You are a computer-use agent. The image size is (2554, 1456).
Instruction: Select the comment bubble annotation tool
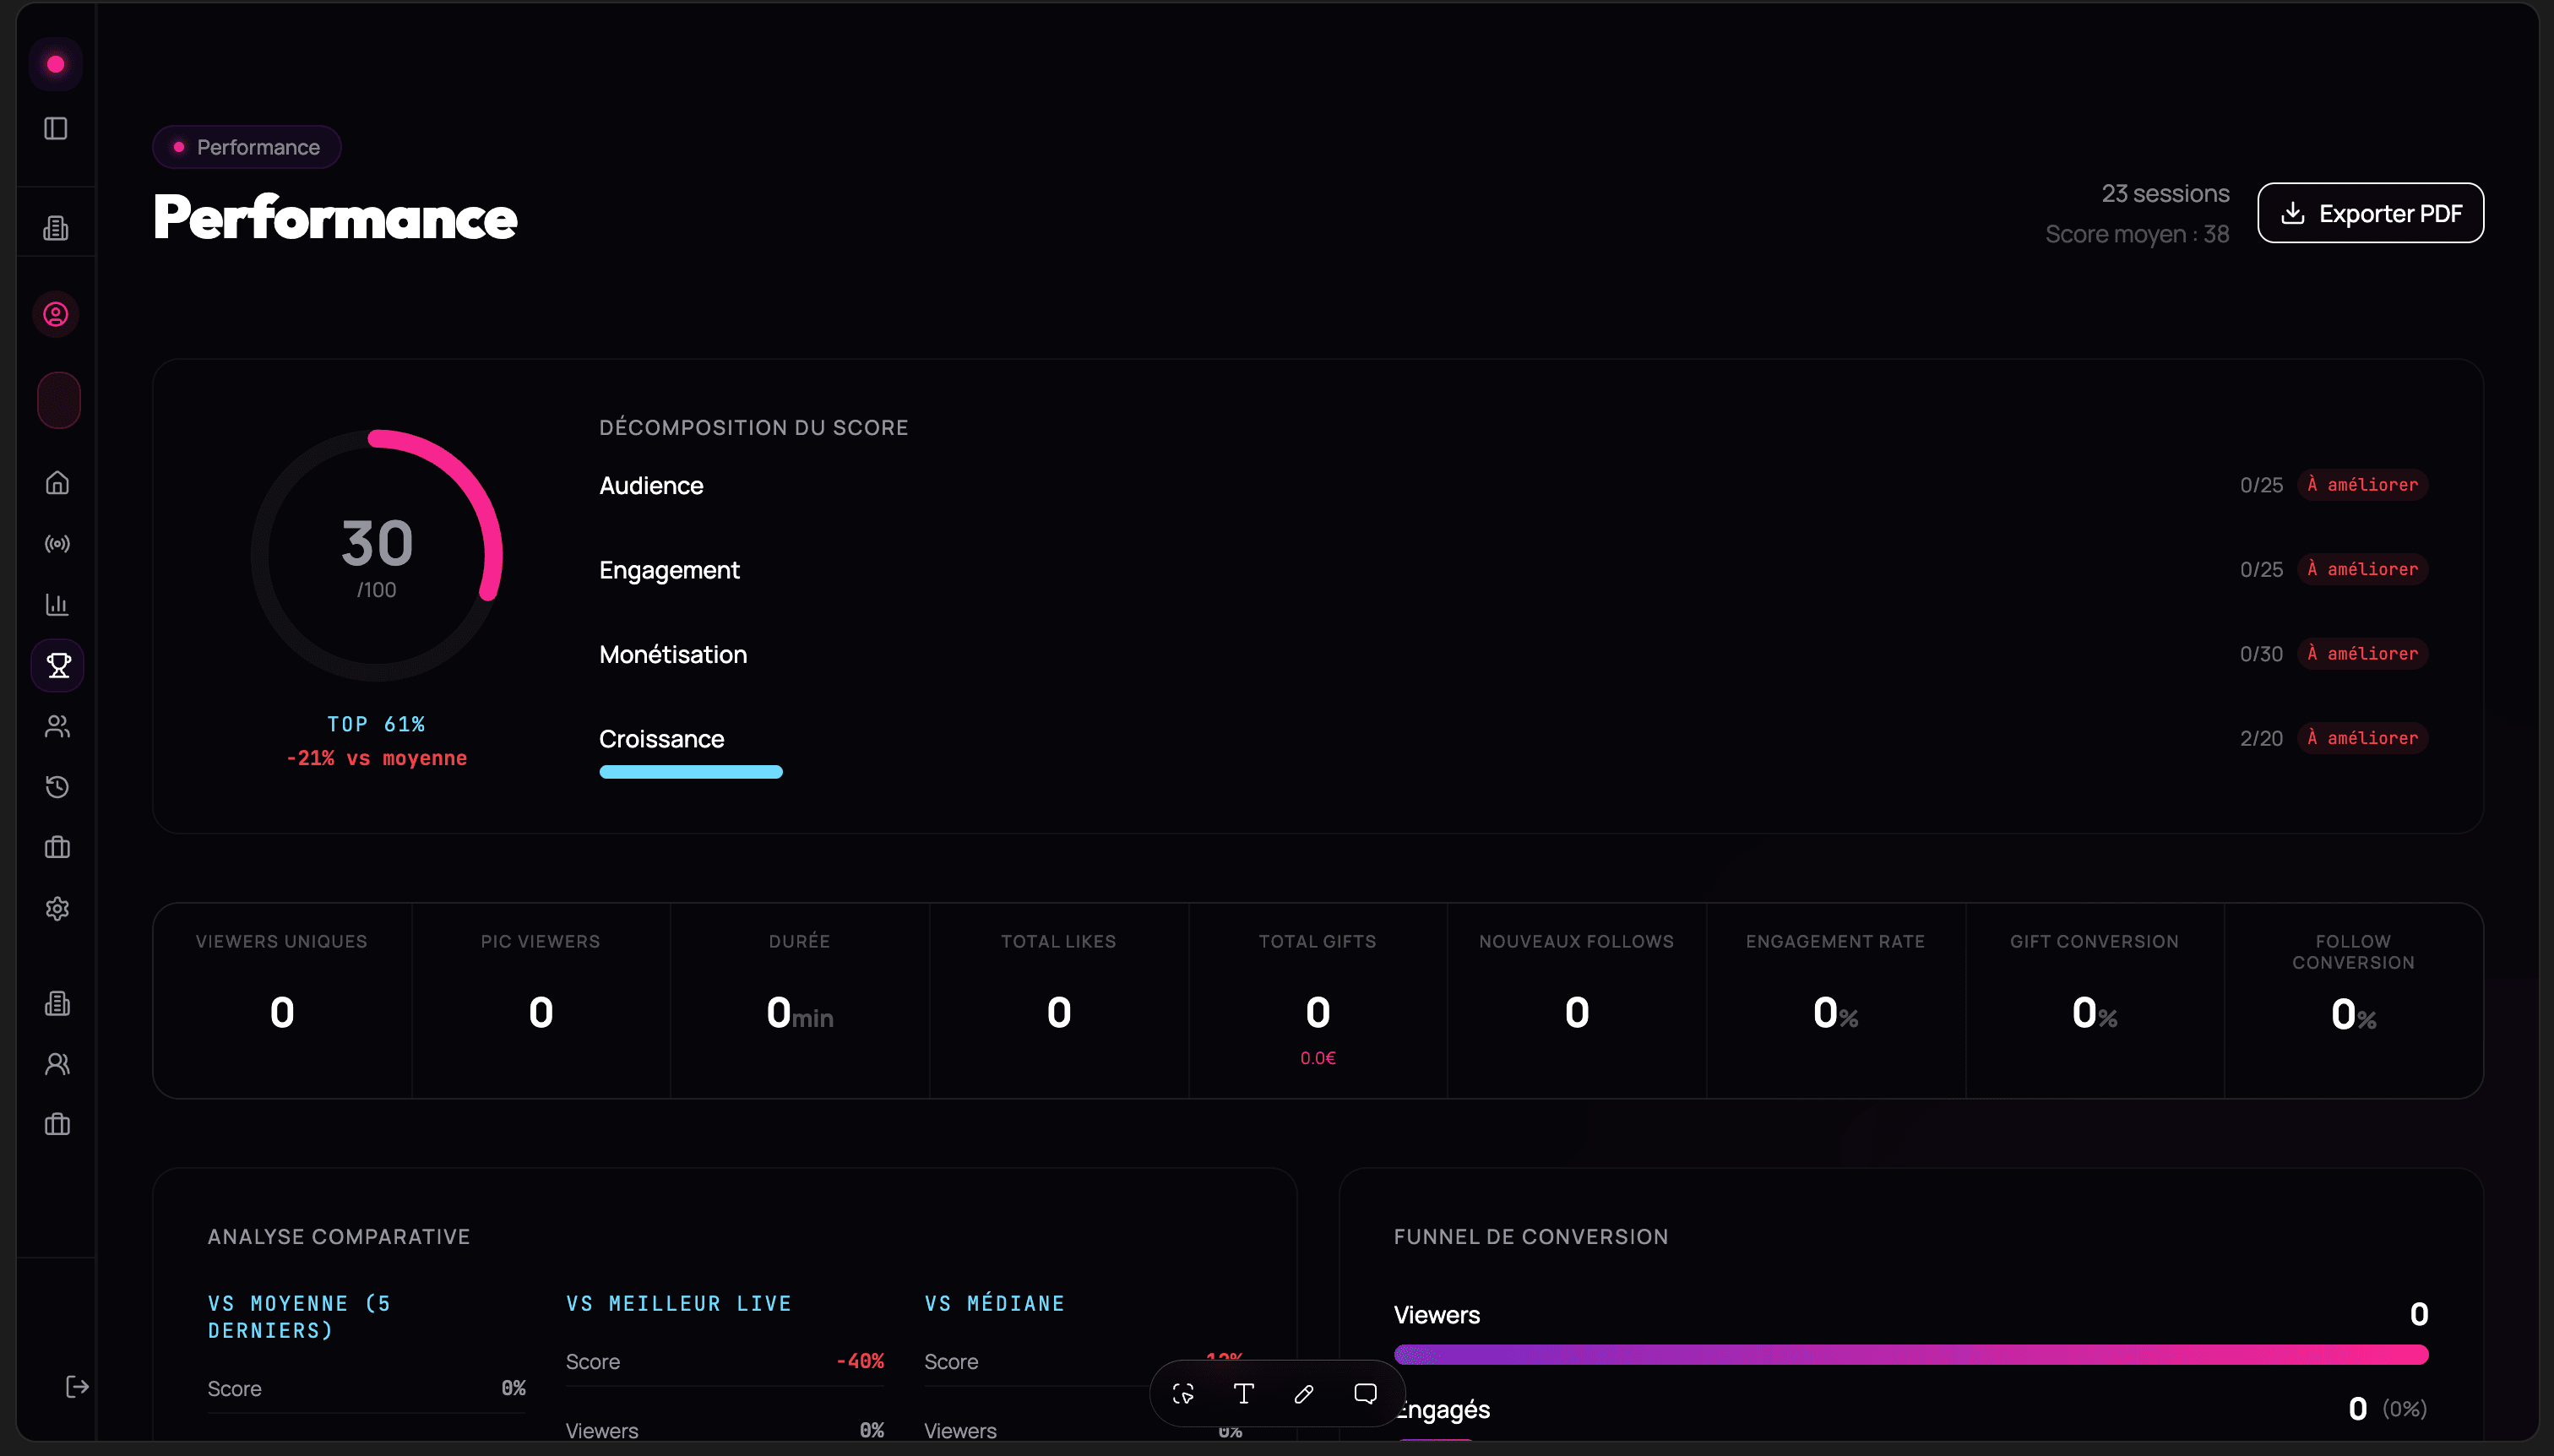(x=1365, y=1393)
